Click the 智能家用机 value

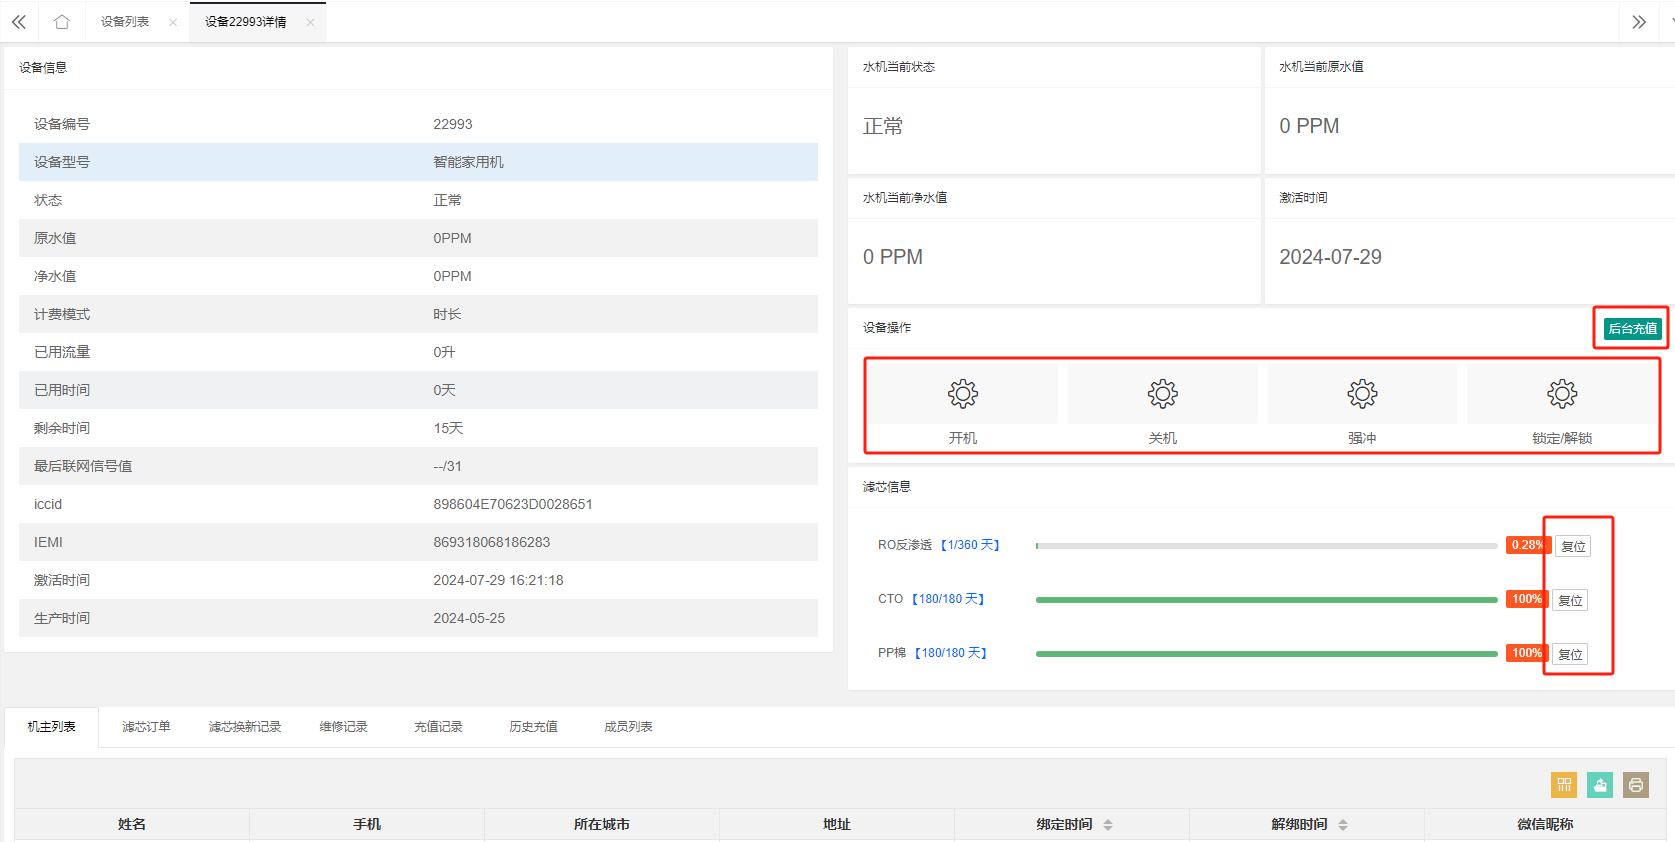tap(468, 162)
